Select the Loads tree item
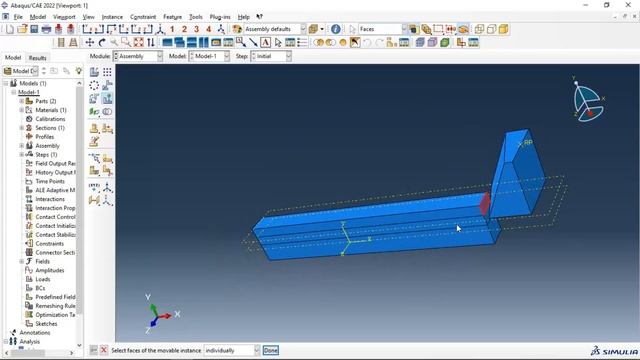 (43, 279)
